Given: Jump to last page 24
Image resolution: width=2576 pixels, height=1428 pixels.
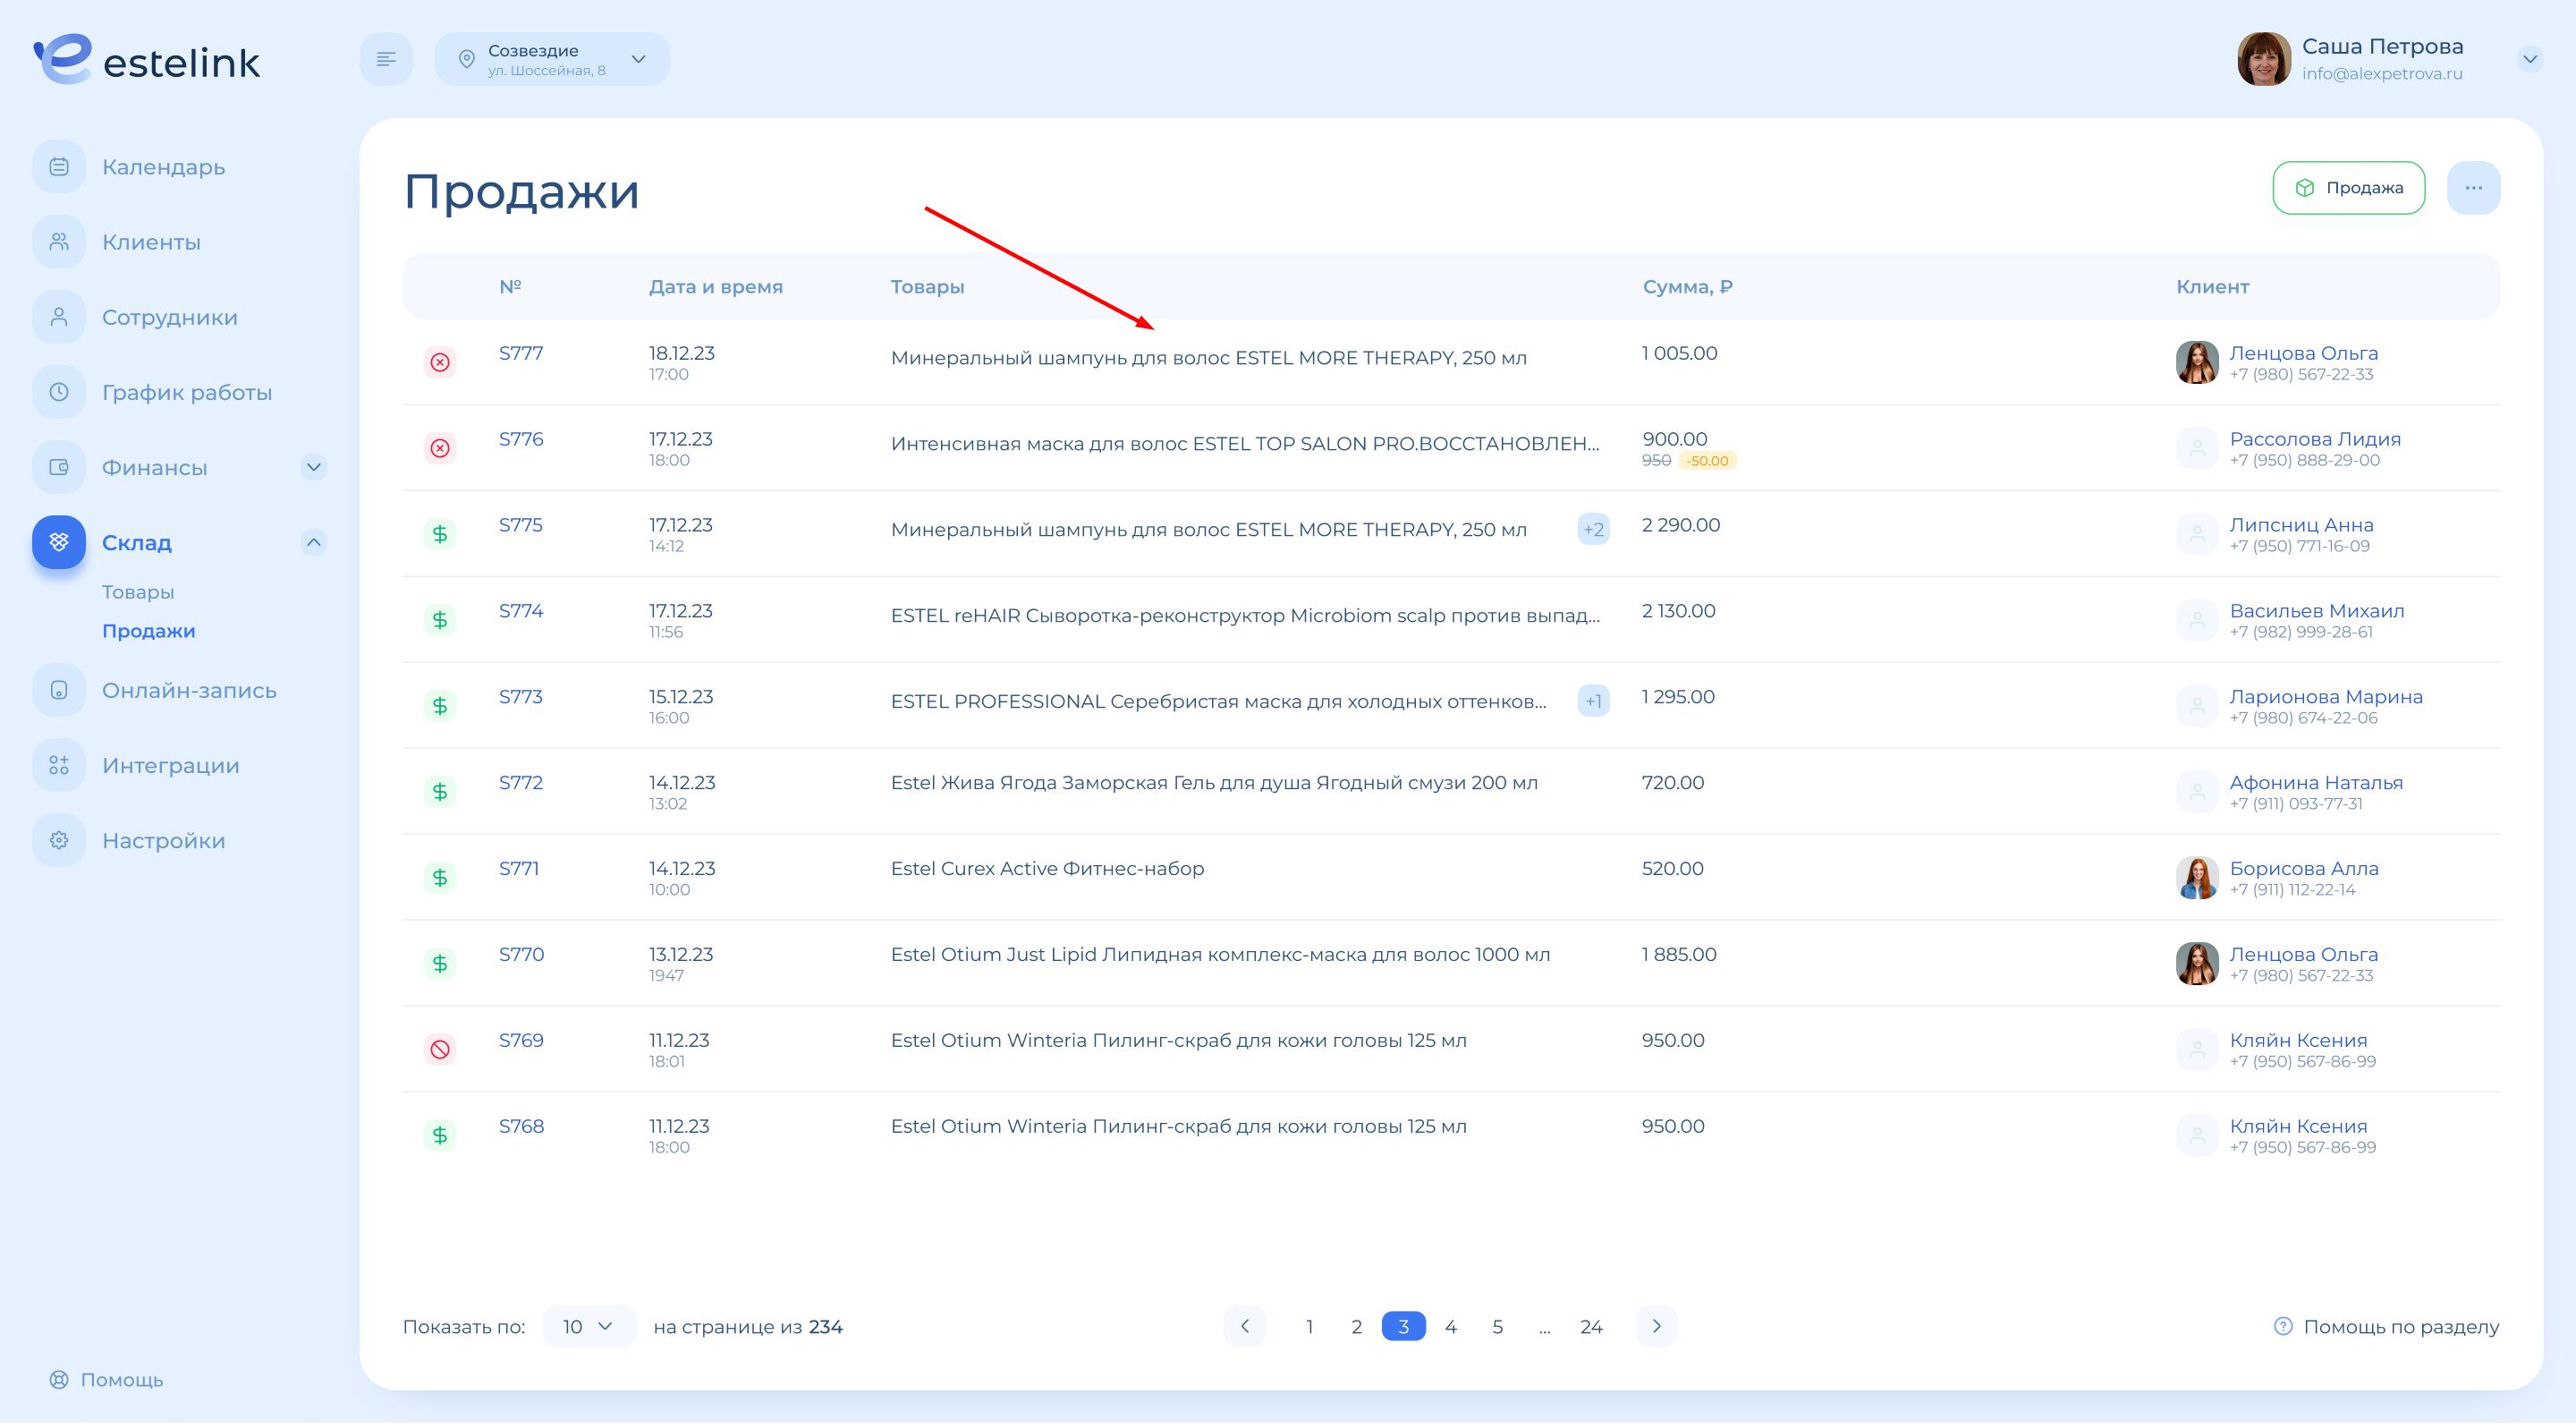Looking at the screenshot, I should (1591, 1327).
